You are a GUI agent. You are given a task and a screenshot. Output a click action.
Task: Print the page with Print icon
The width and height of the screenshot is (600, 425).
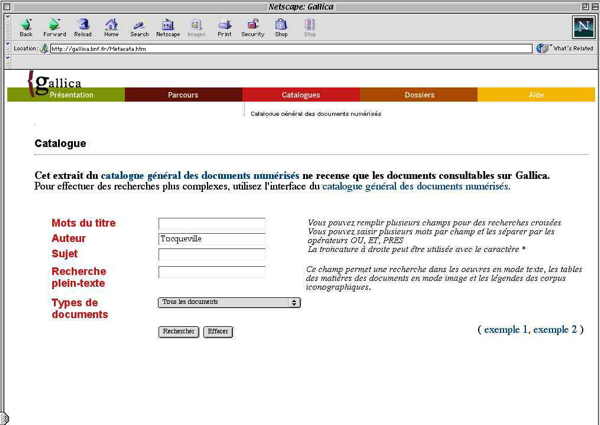tap(225, 28)
